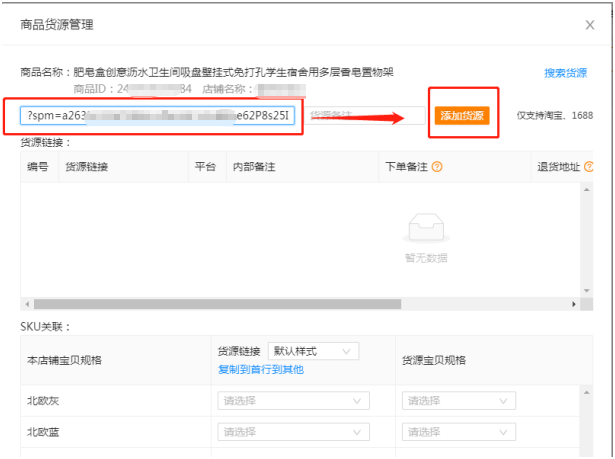Click the 仅支持淘宝、1688 note text
Viewport: 615px width, 459px height.
point(554,116)
